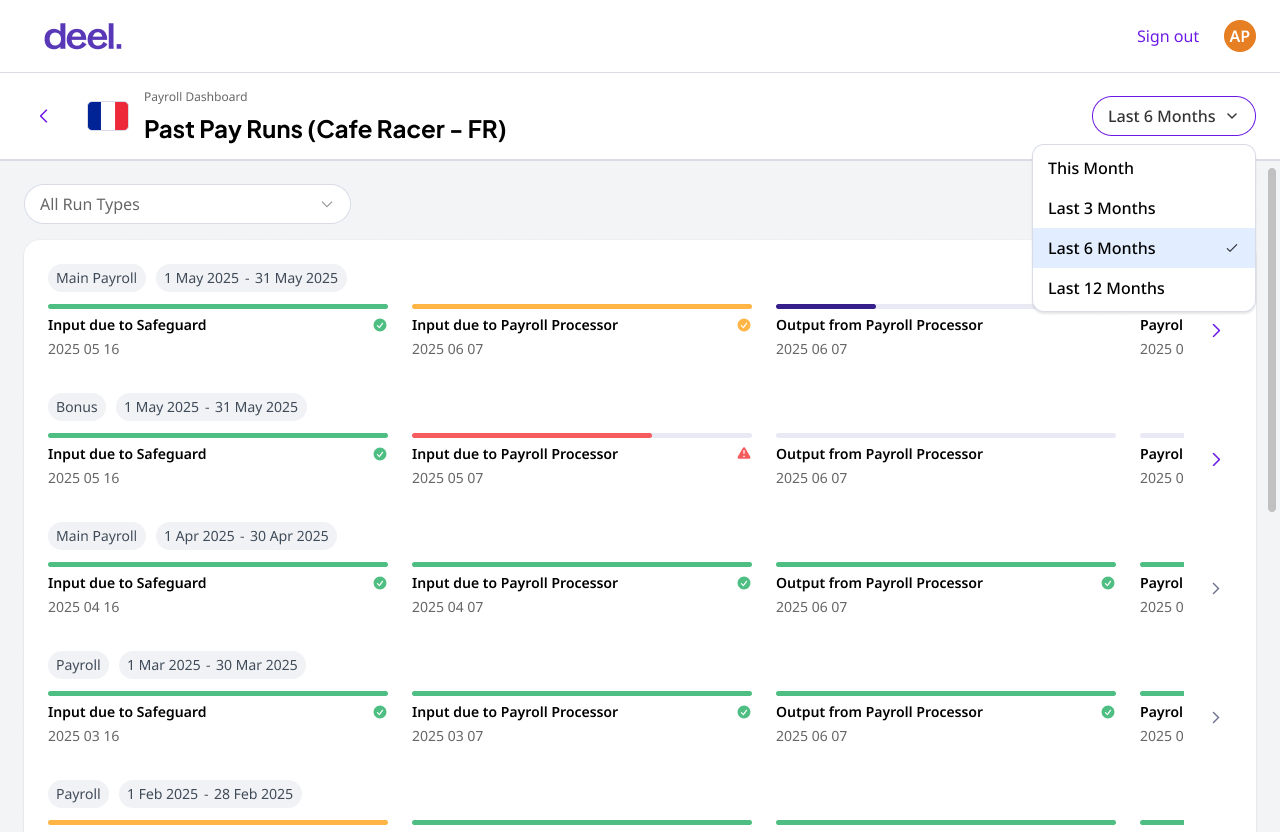Click the Sign out link
This screenshot has width=1280, height=832.
click(1167, 36)
